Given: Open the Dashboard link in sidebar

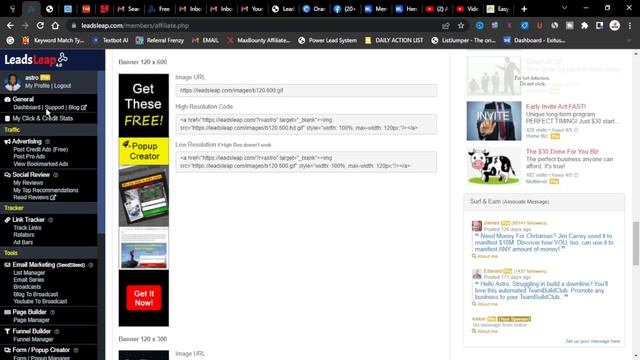Looking at the screenshot, I should (27, 107).
